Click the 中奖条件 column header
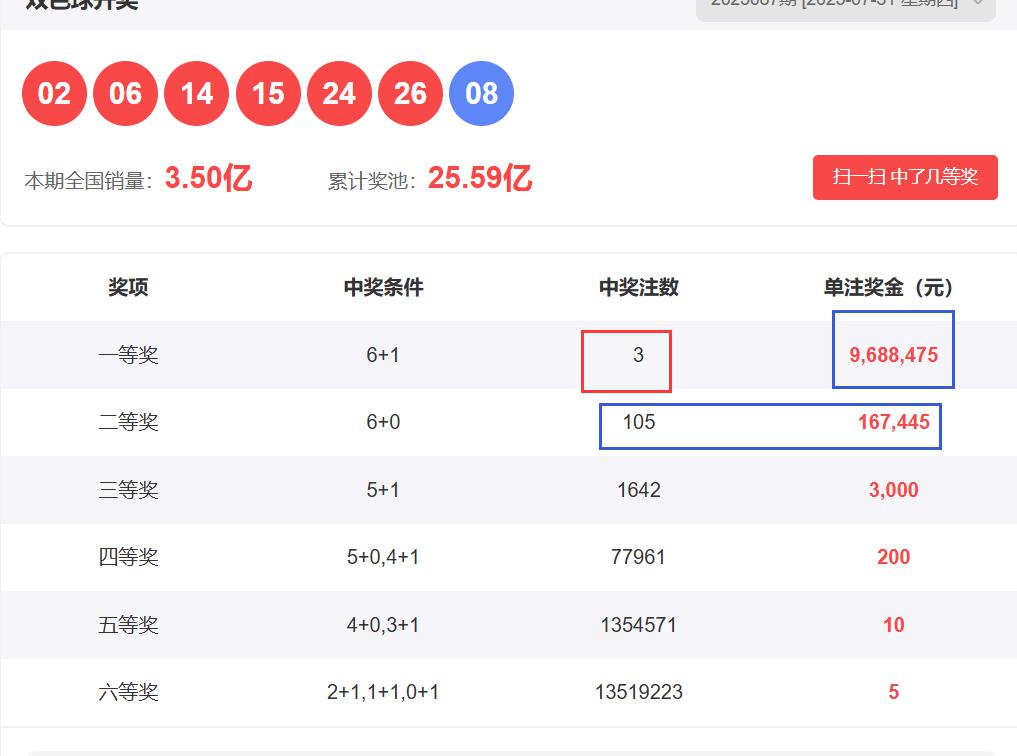 tap(383, 288)
